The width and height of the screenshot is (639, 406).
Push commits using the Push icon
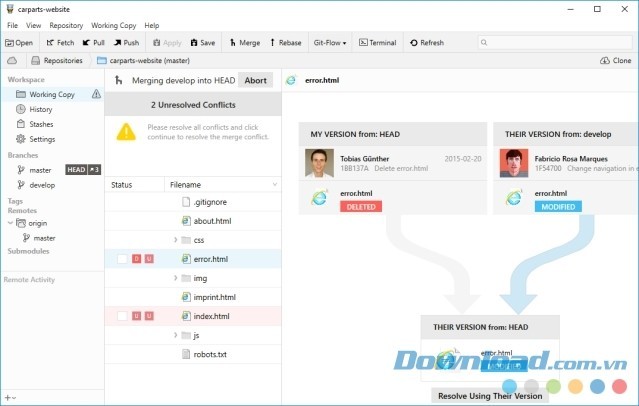pyautogui.click(x=117, y=43)
